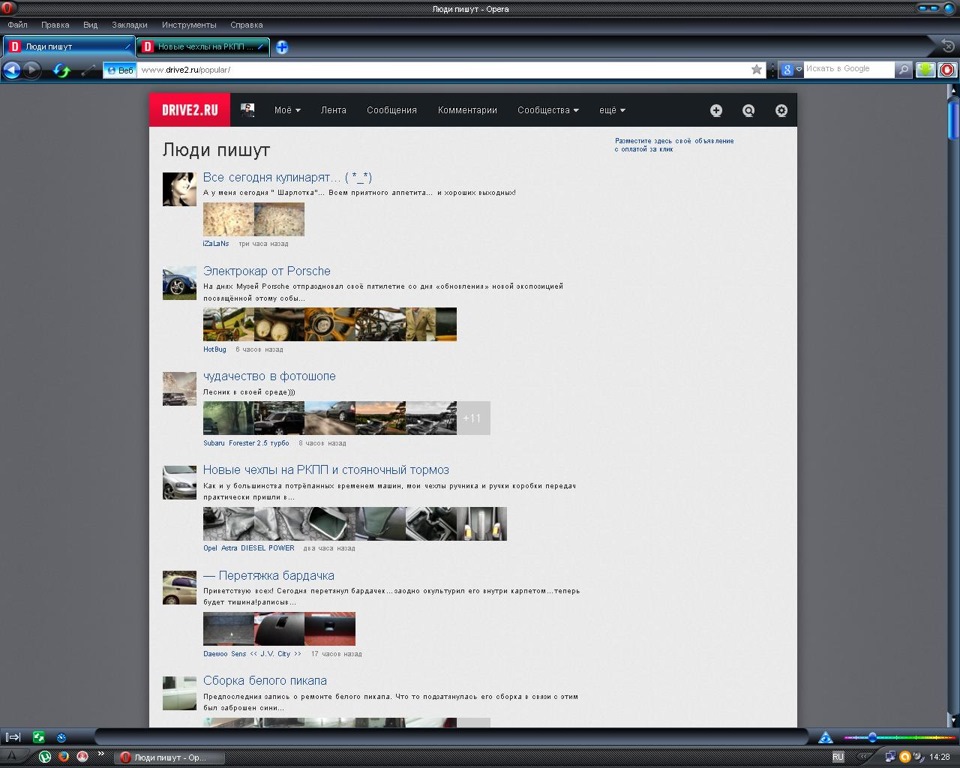
Task: Open the Справка menu
Action: tap(246, 25)
